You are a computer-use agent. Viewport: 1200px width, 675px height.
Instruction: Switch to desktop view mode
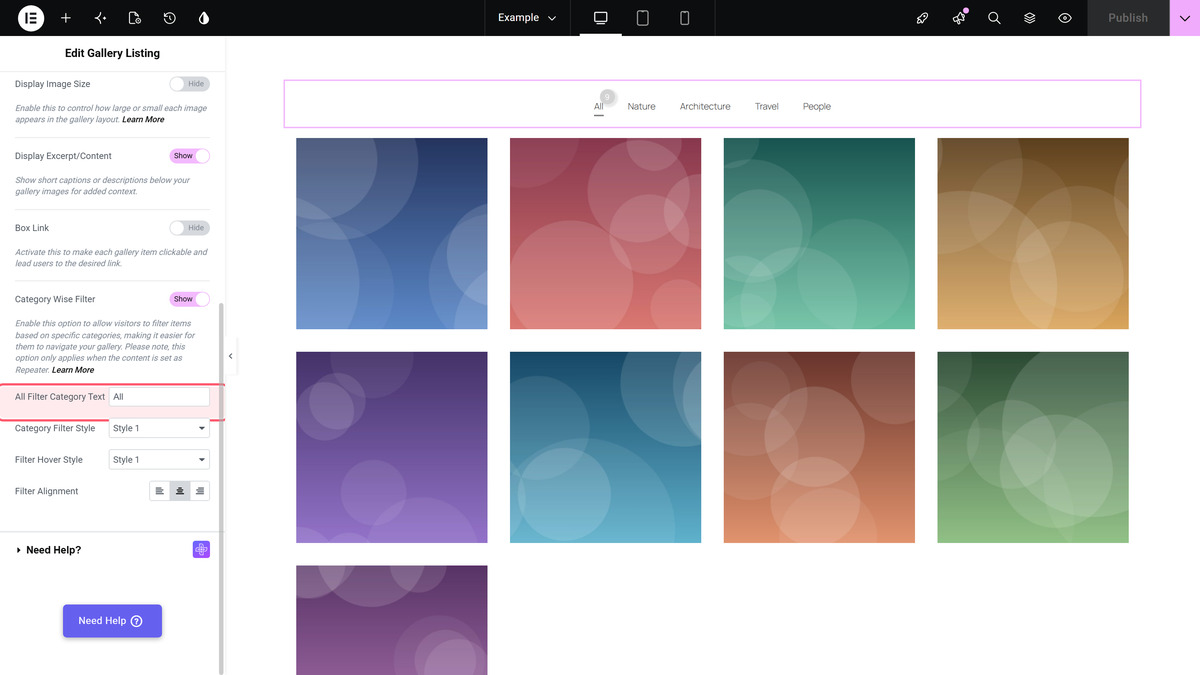pyautogui.click(x=601, y=18)
